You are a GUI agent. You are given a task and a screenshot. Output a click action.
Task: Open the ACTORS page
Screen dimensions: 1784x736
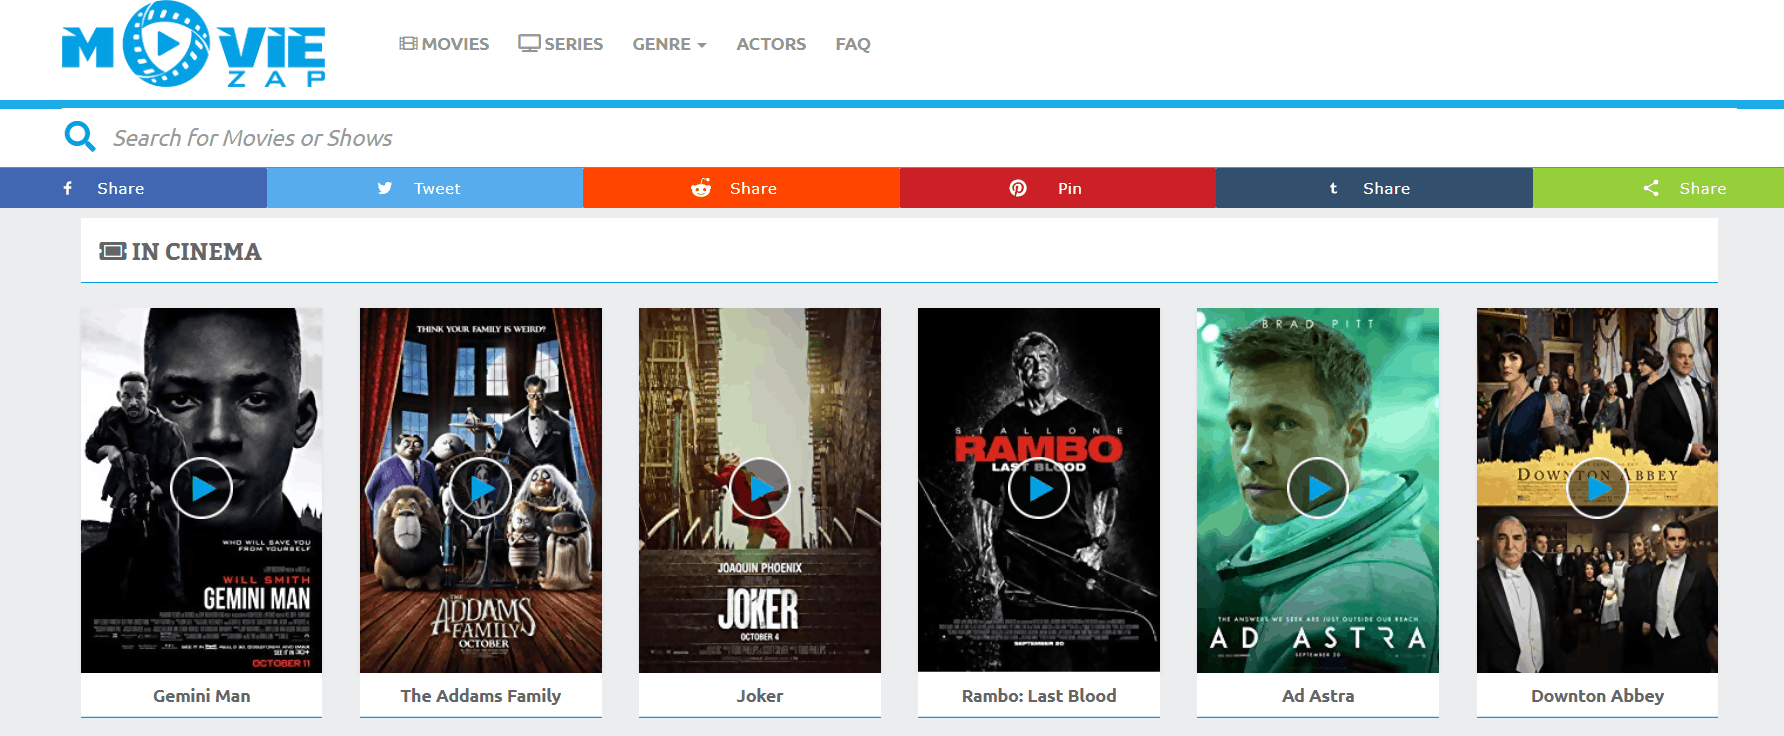(771, 44)
